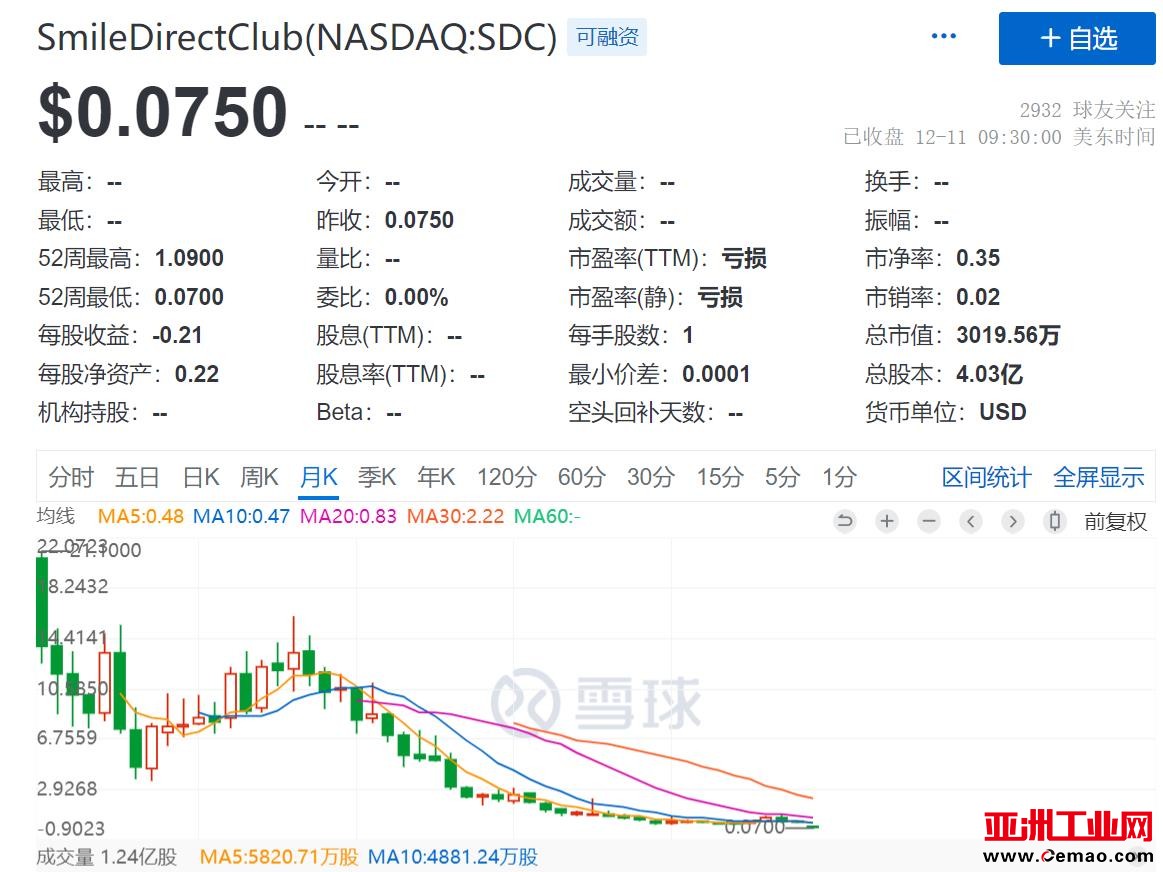The height and width of the screenshot is (872, 1163).
Task: Switch to 五日 chart tab
Action: tap(137, 477)
